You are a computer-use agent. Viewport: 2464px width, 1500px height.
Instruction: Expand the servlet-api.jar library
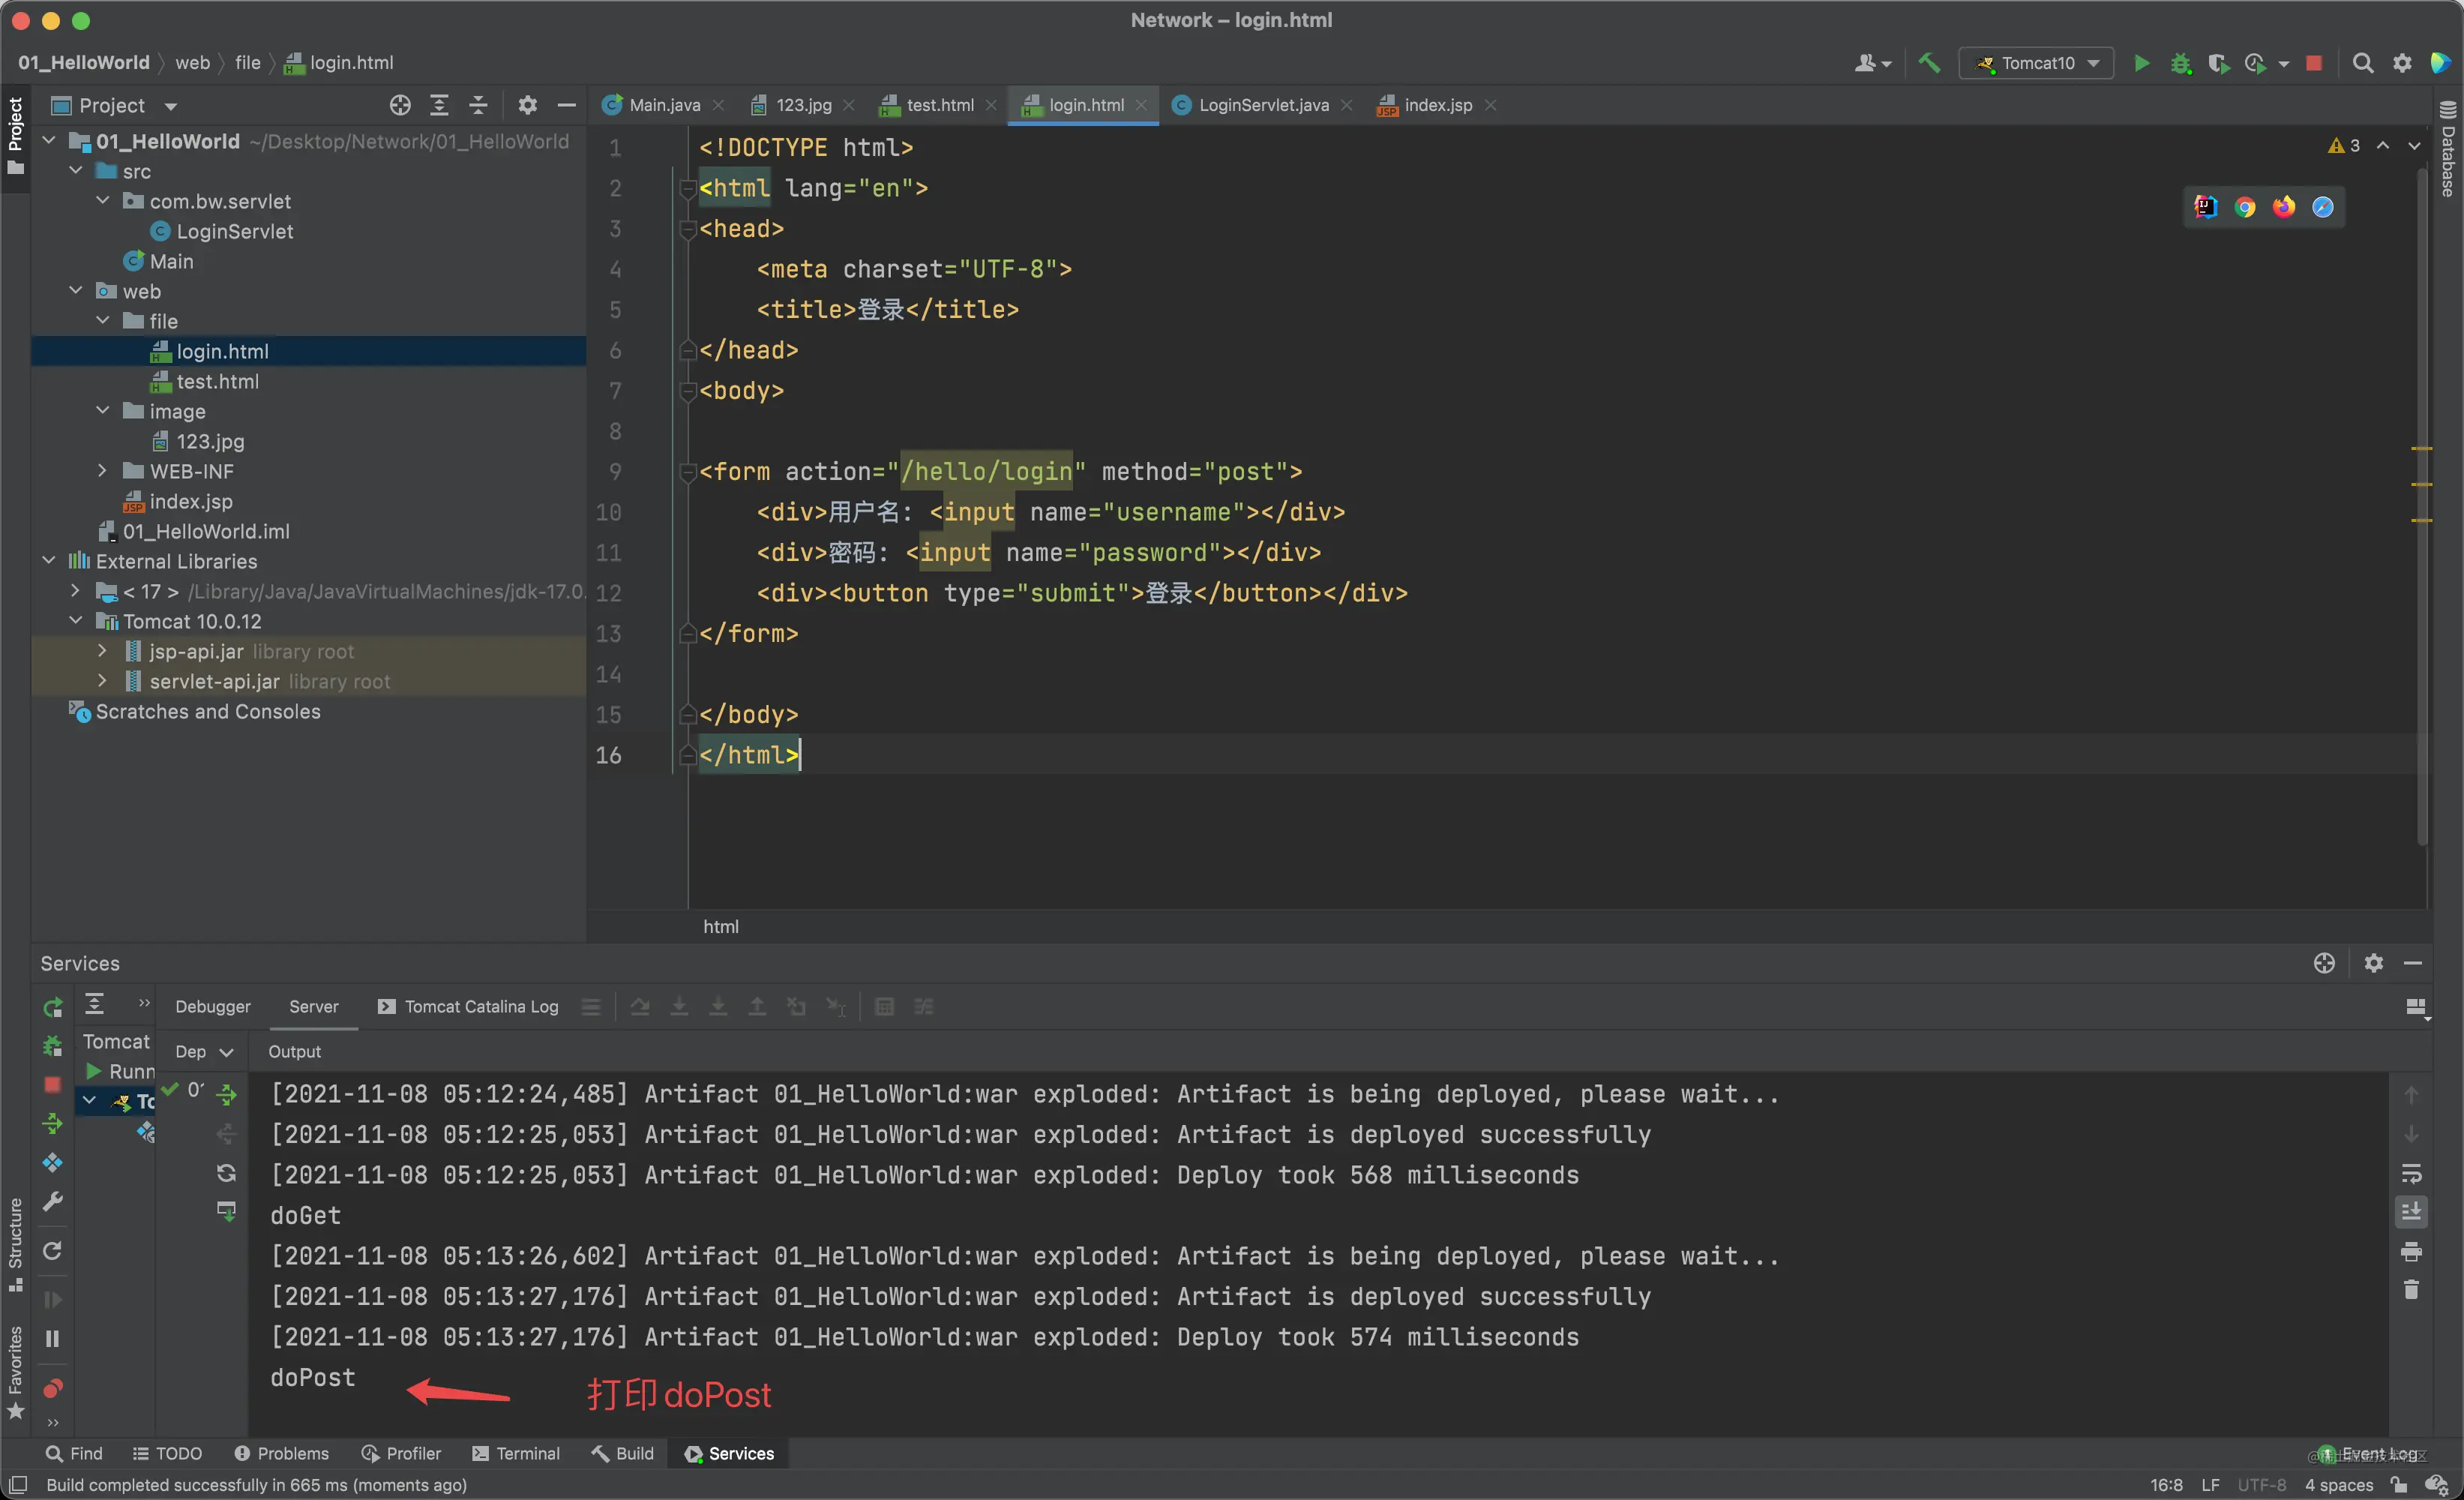tap(103, 681)
